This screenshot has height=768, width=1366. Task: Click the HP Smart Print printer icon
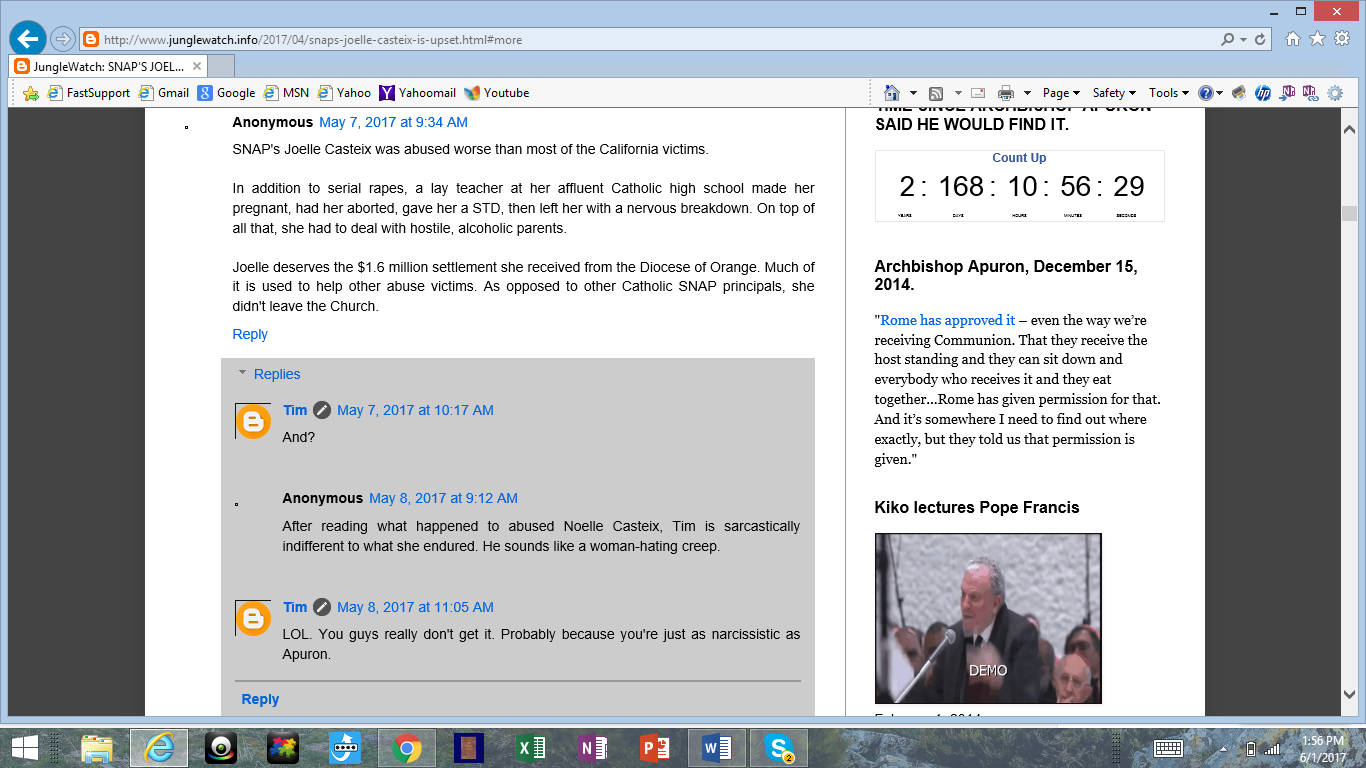[x=1239, y=93]
